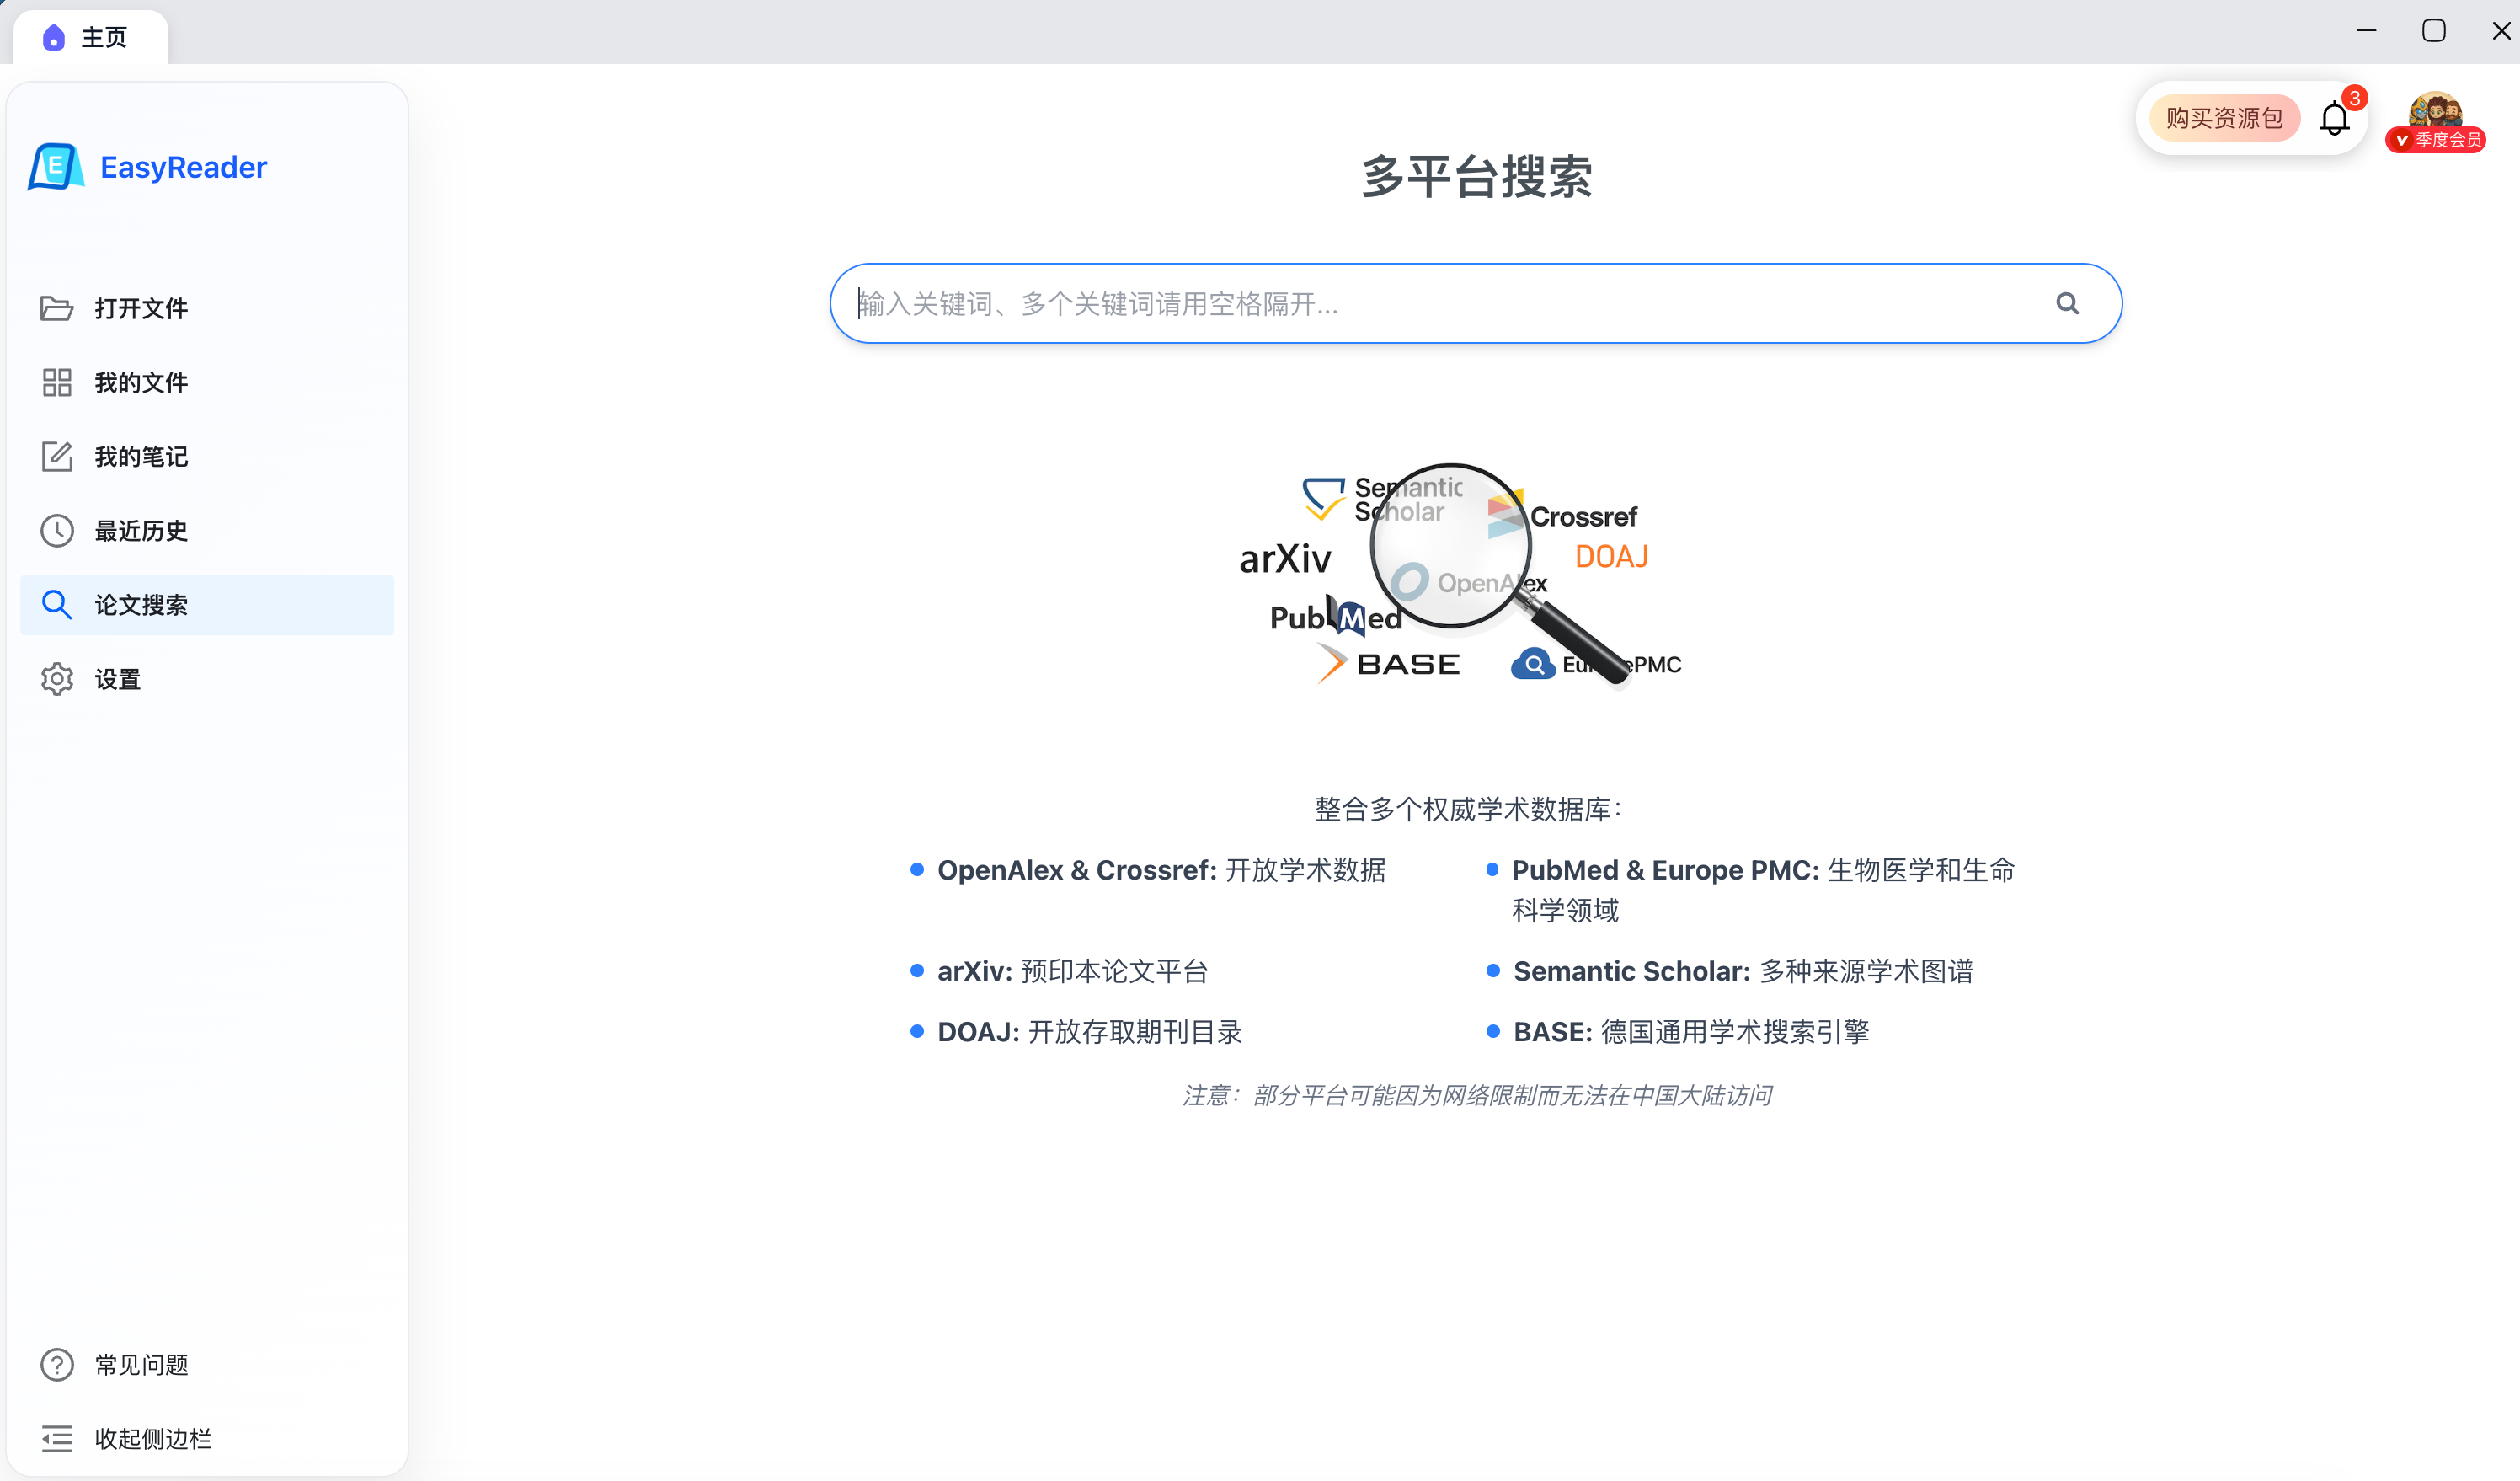The width and height of the screenshot is (2520, 1481).
Task: Click the search magnifier in search bar
Action: click(2068, 303)
